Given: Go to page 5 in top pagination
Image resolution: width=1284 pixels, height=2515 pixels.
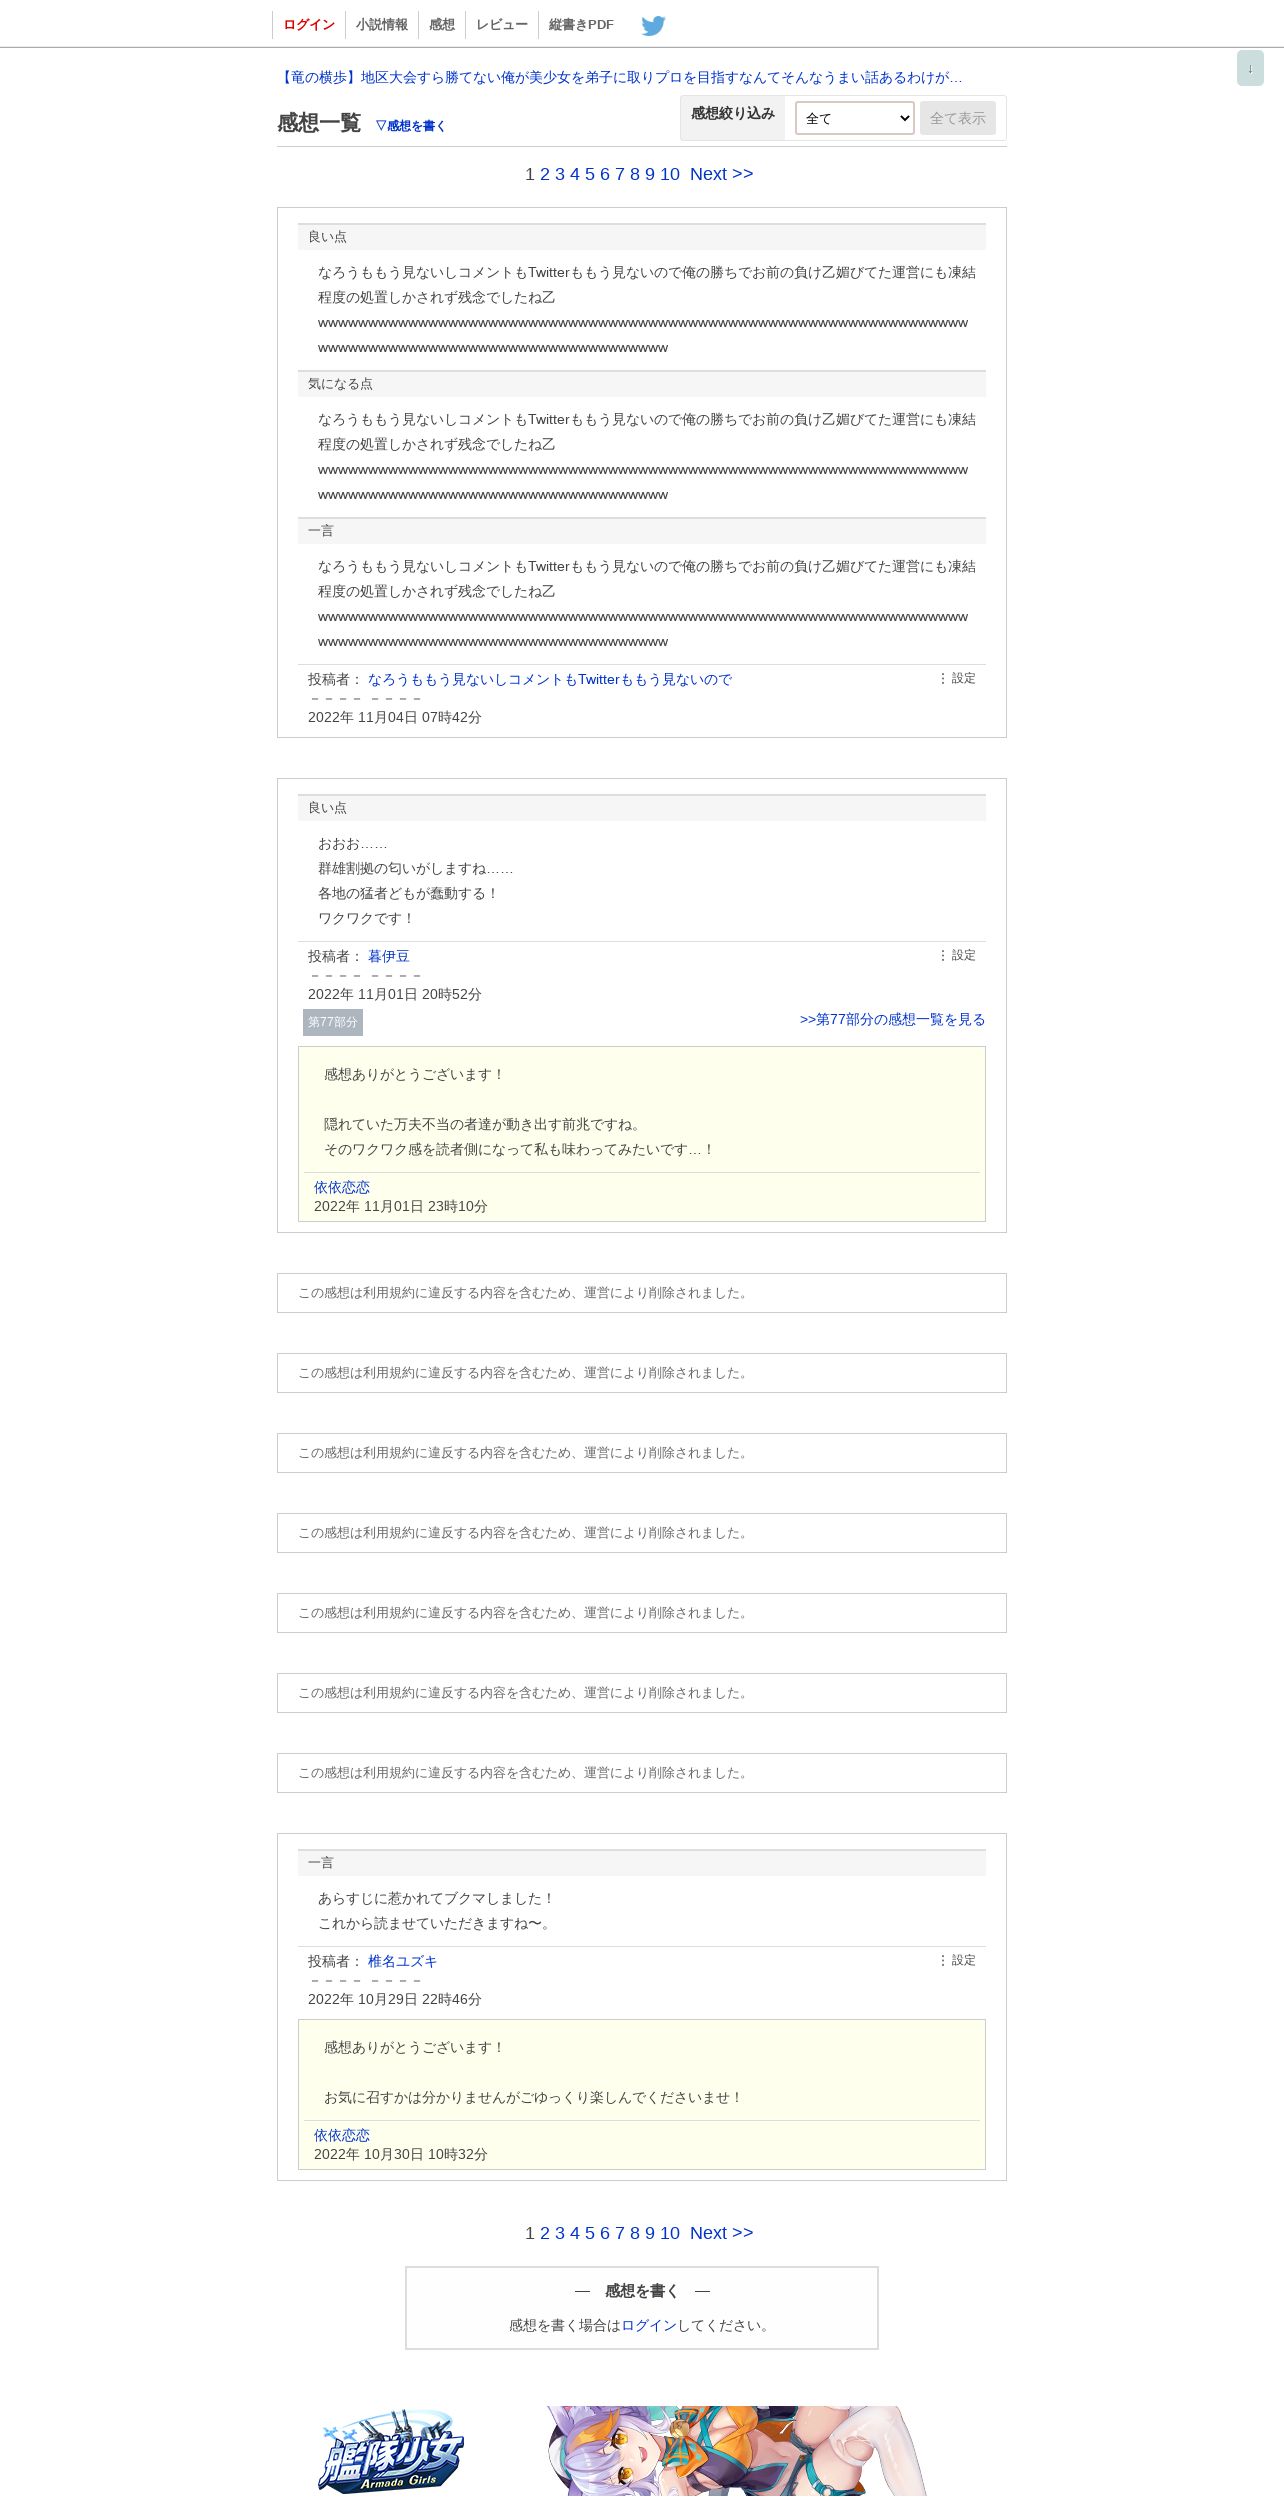Looking at the screenshot, I should [590, 174].
